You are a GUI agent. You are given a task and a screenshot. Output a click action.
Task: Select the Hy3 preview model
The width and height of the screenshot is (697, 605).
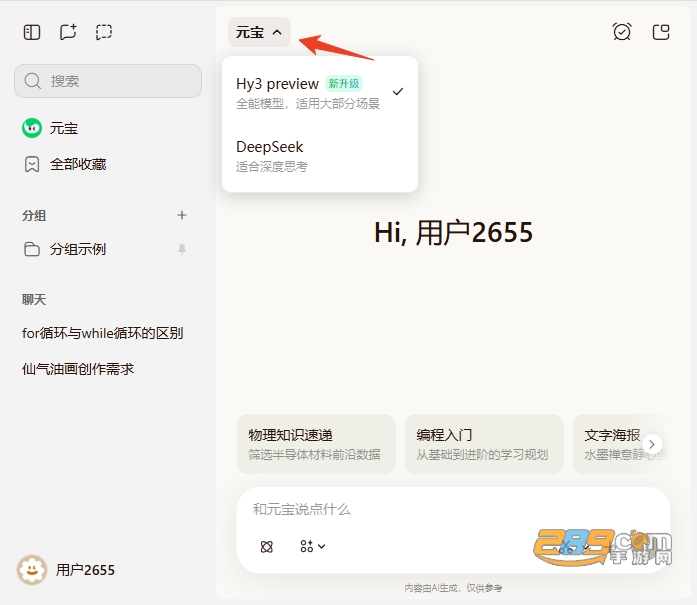click(320, 93)
